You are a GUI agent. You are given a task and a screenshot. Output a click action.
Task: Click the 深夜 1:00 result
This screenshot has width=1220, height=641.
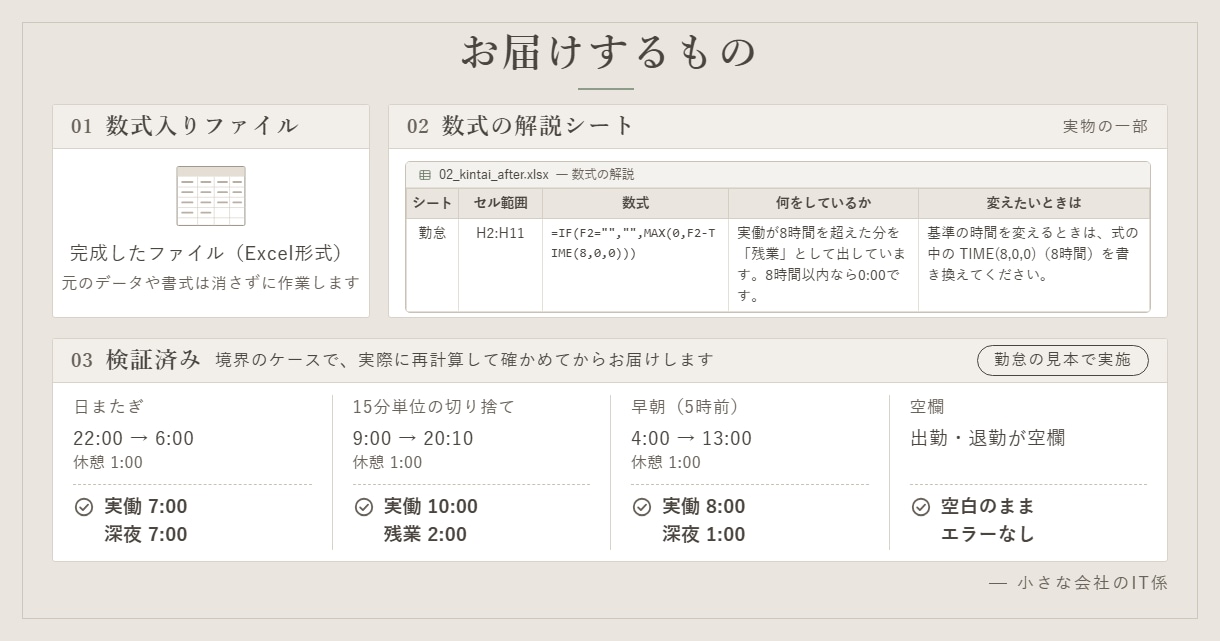[x=704, y=534]
